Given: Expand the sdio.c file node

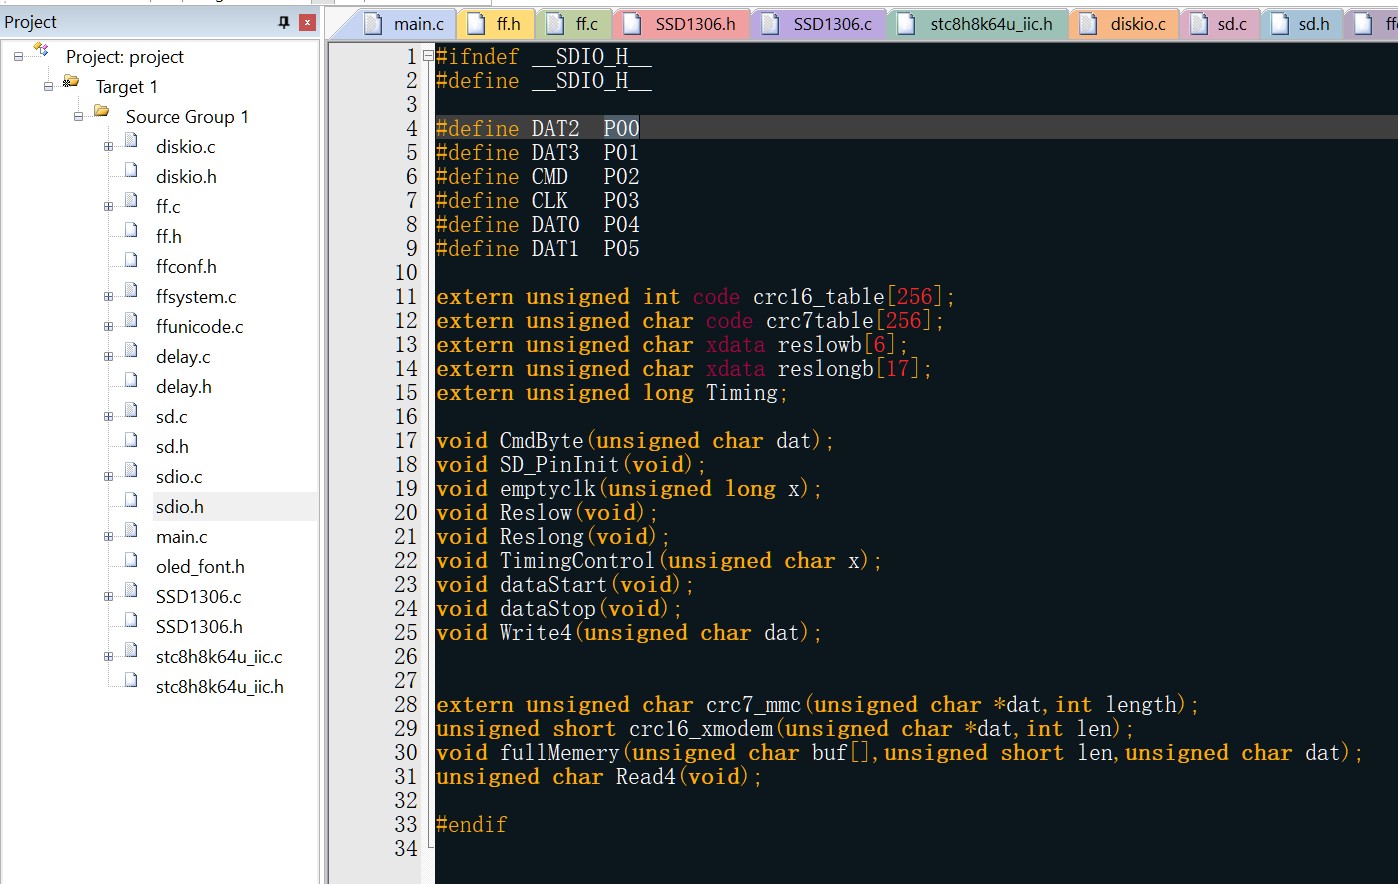Looking at the screenshot, I should point(108,477).
